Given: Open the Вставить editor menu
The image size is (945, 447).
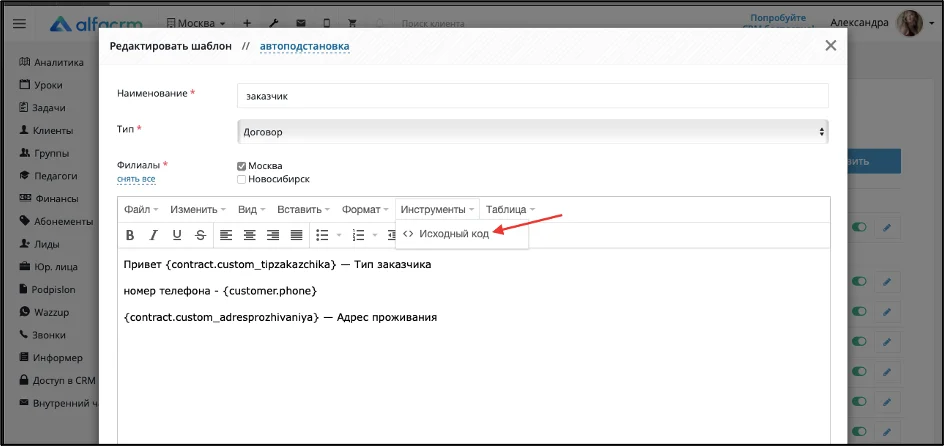Looking at the screenshot, I should (303, 210).
